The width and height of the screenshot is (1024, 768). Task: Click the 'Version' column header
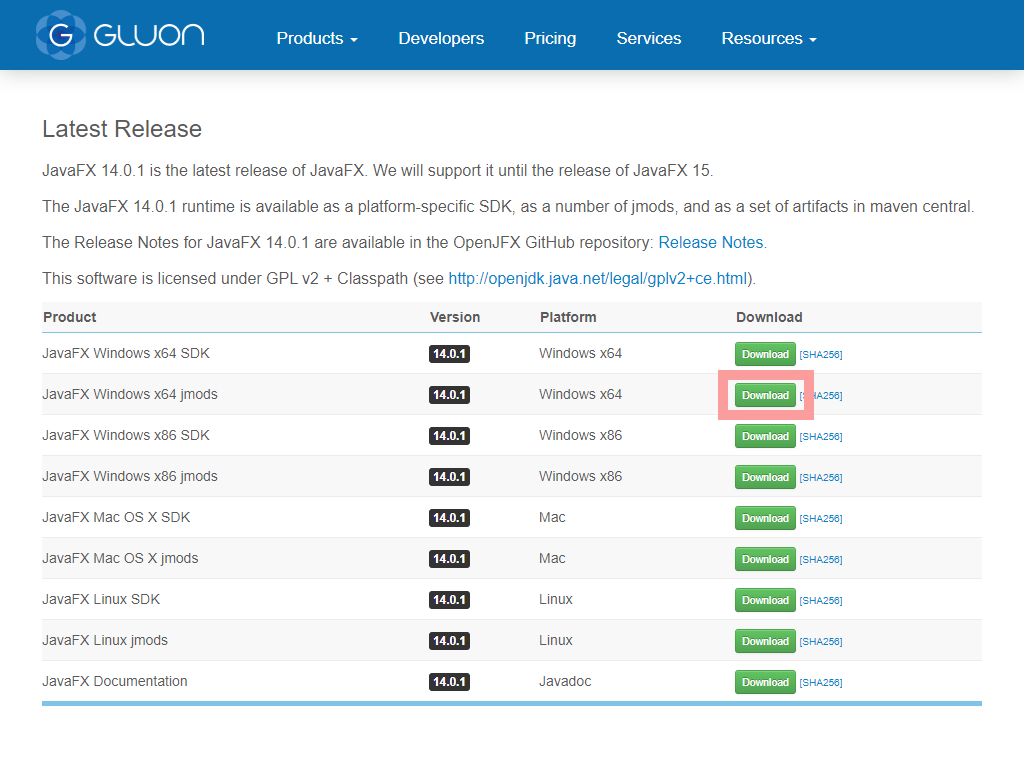(455, 317)
